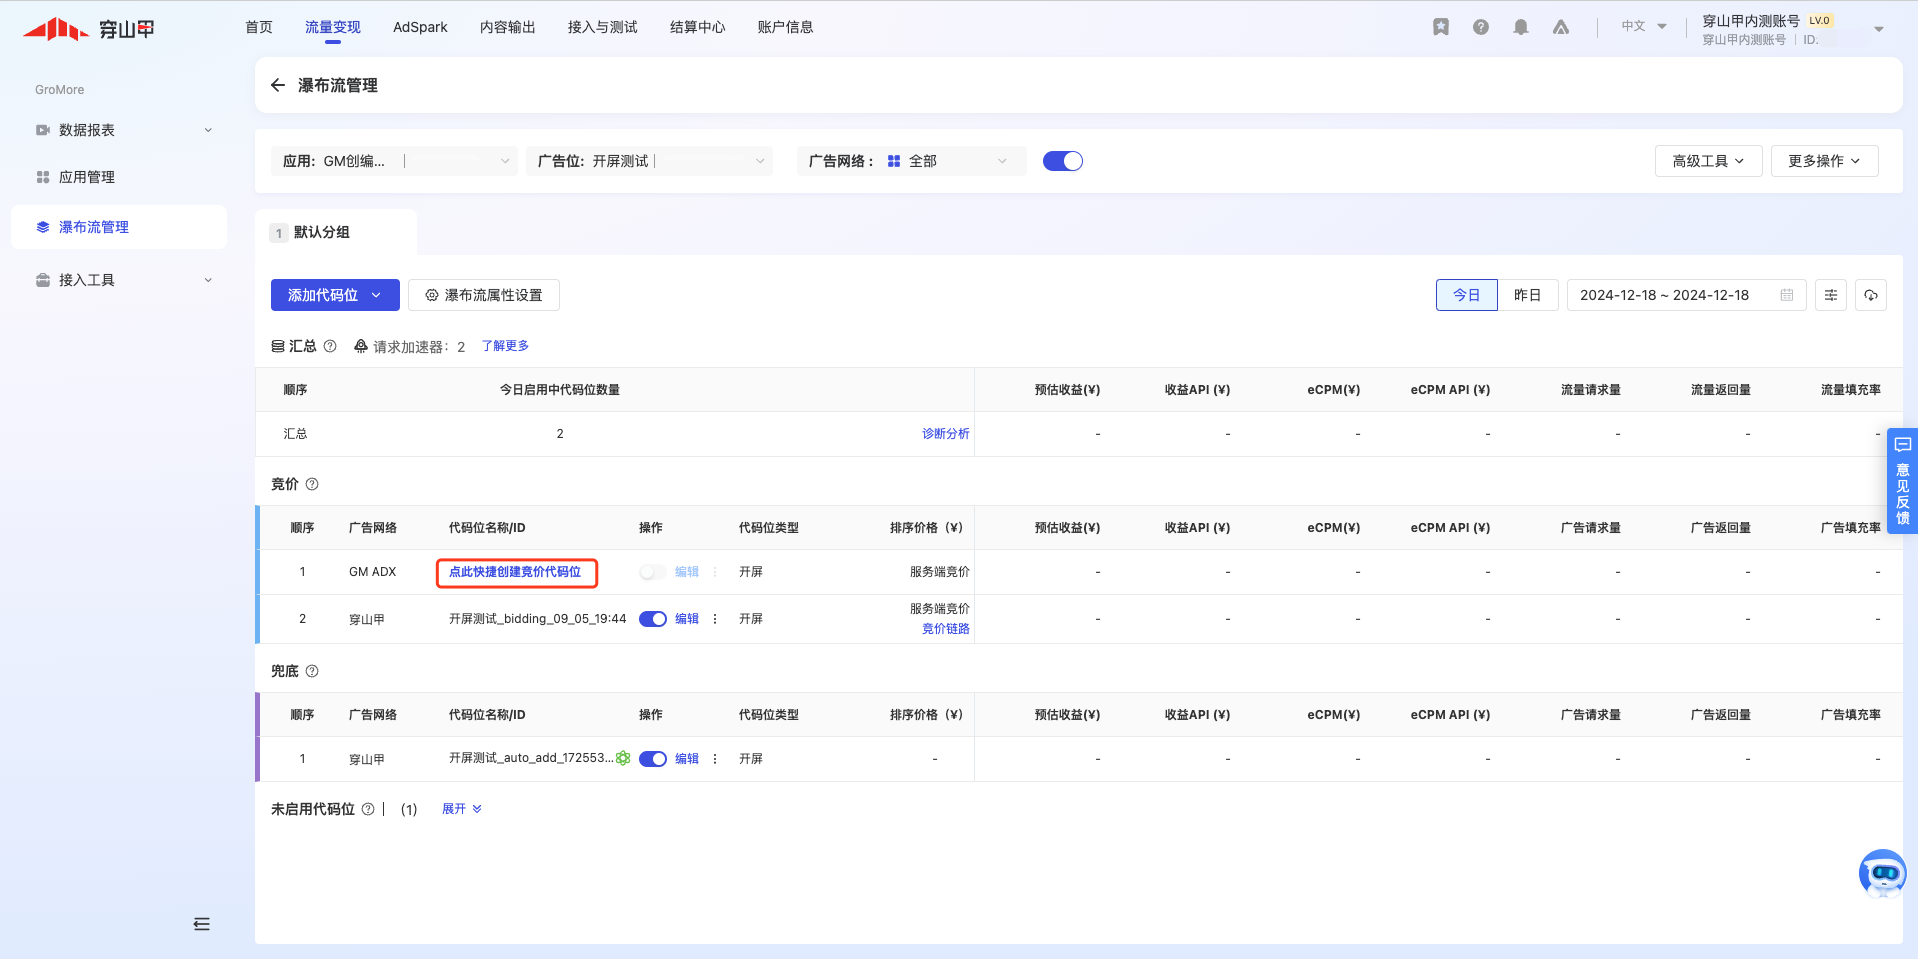
Task: Click the help icon next to 兜底
Action: 312,671
